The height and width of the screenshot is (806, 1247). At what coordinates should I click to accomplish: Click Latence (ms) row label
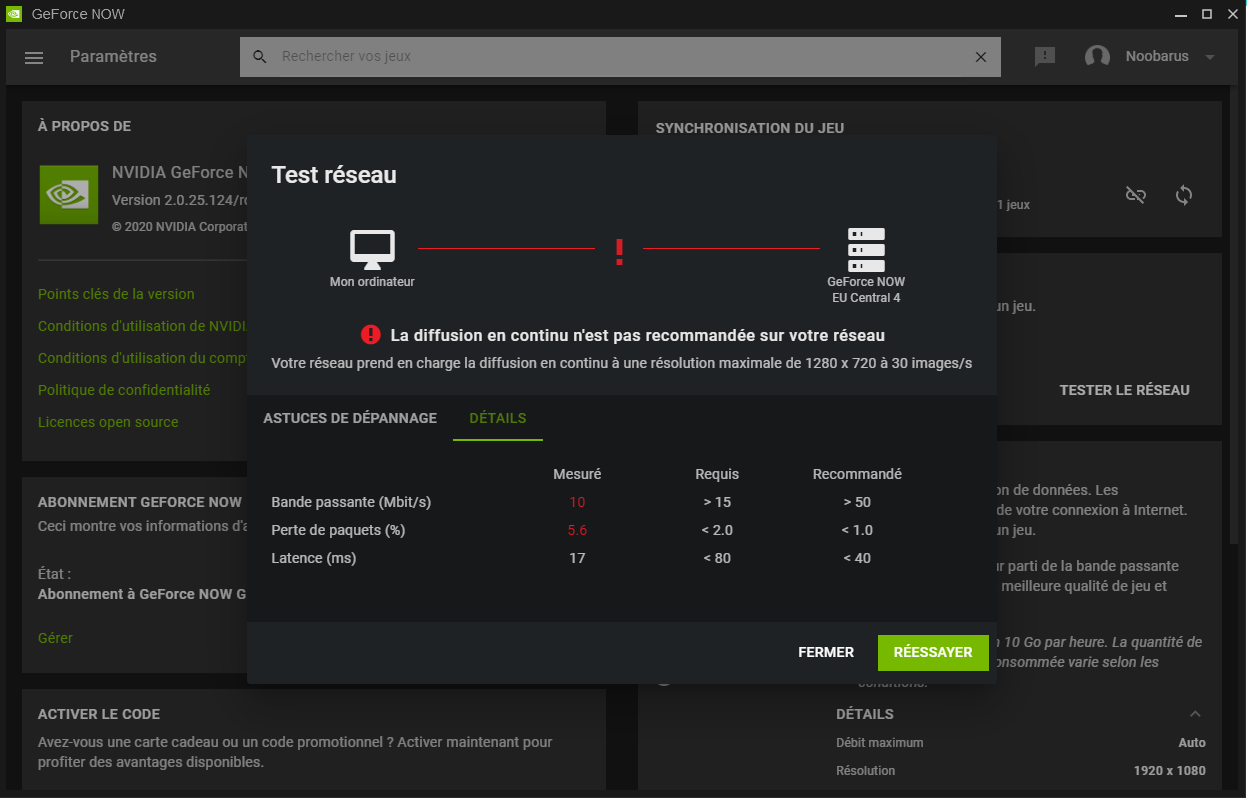[314, 558]
